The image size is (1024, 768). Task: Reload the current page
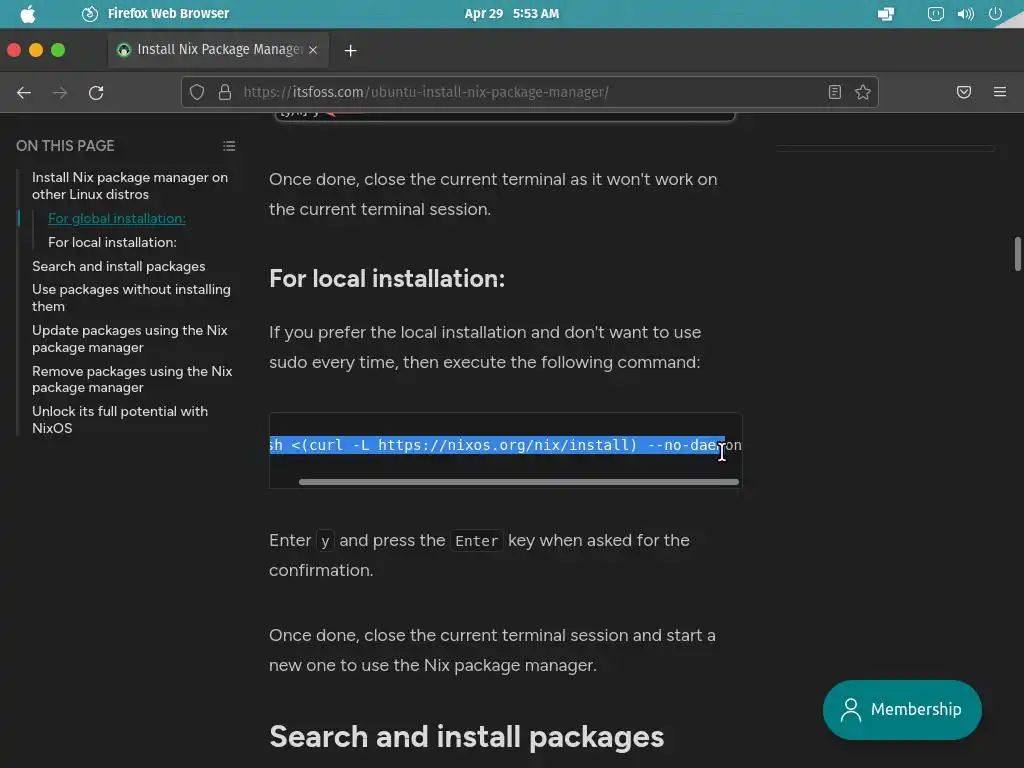pyautogui.click(x=96, y=92)
